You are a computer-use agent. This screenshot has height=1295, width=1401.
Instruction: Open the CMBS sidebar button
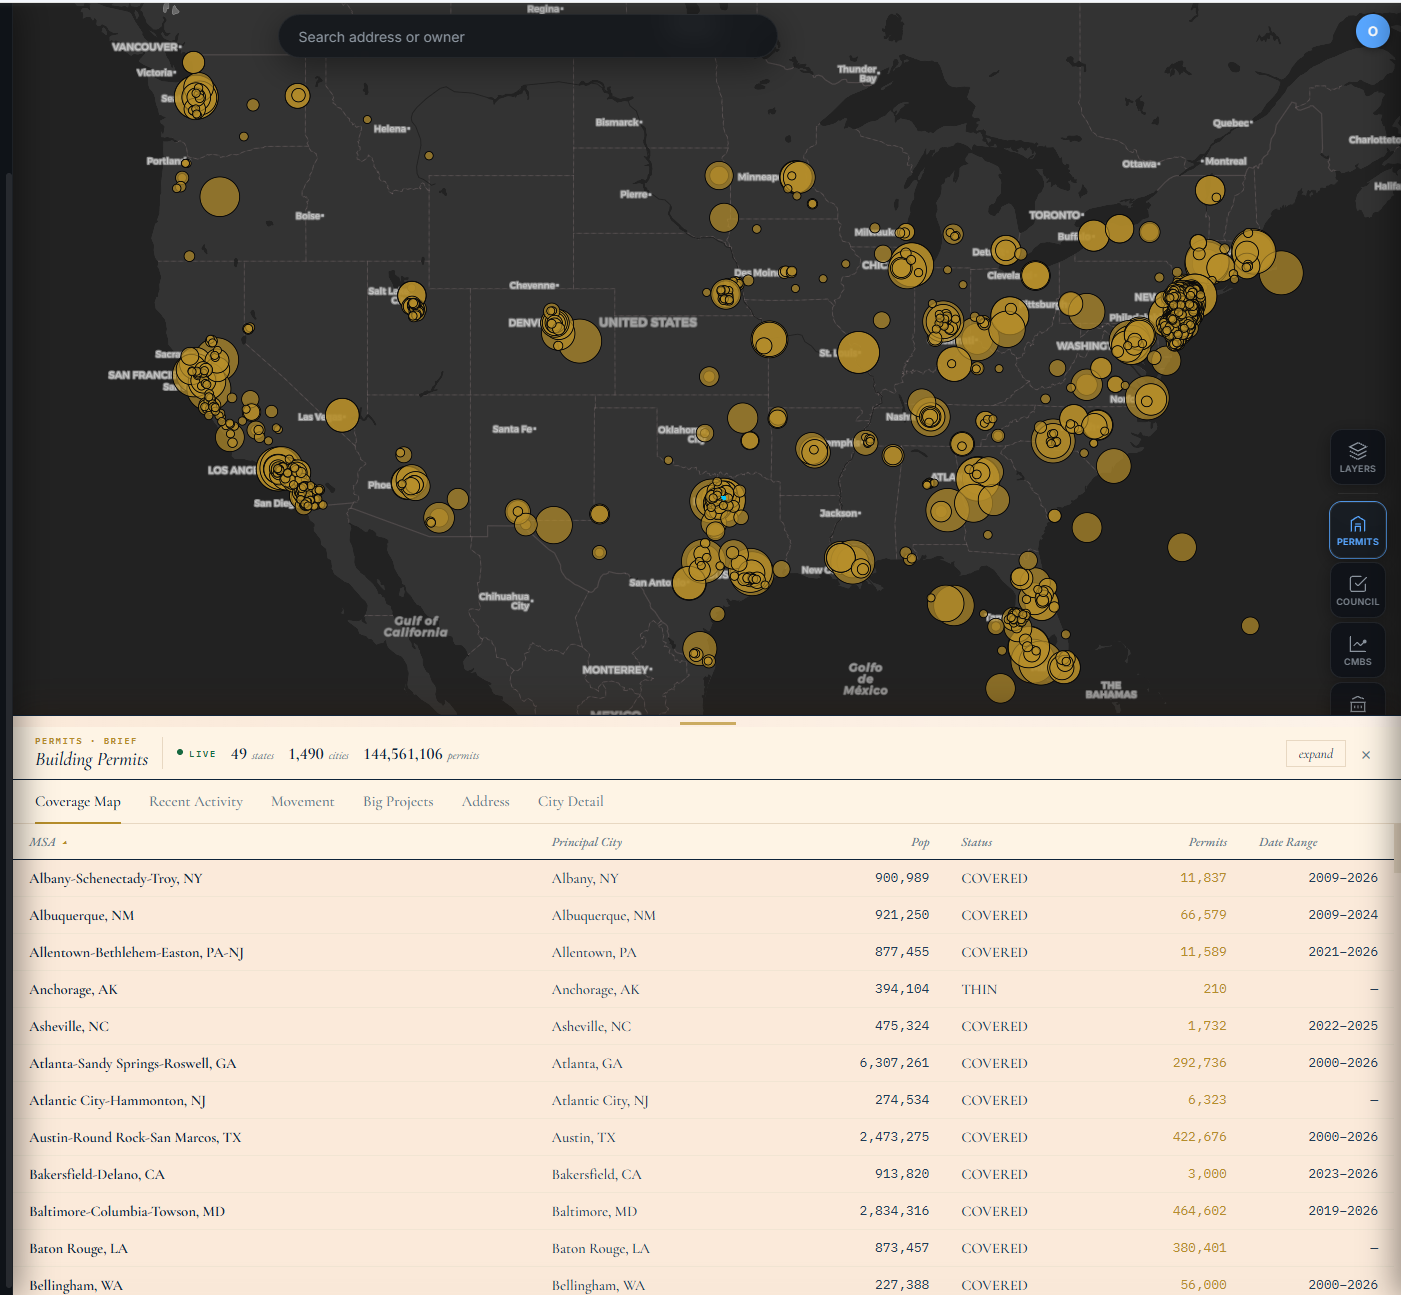[1357, 650]
